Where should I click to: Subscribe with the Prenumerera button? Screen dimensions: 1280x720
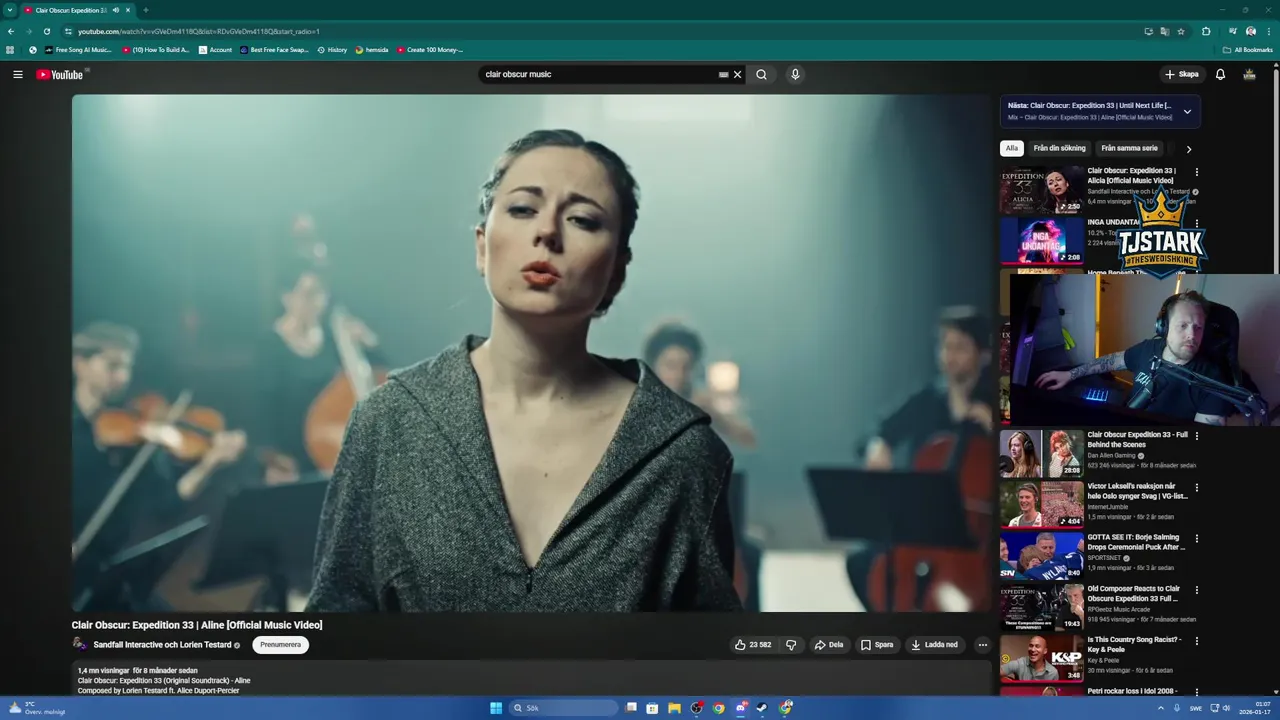pos(280,645)
